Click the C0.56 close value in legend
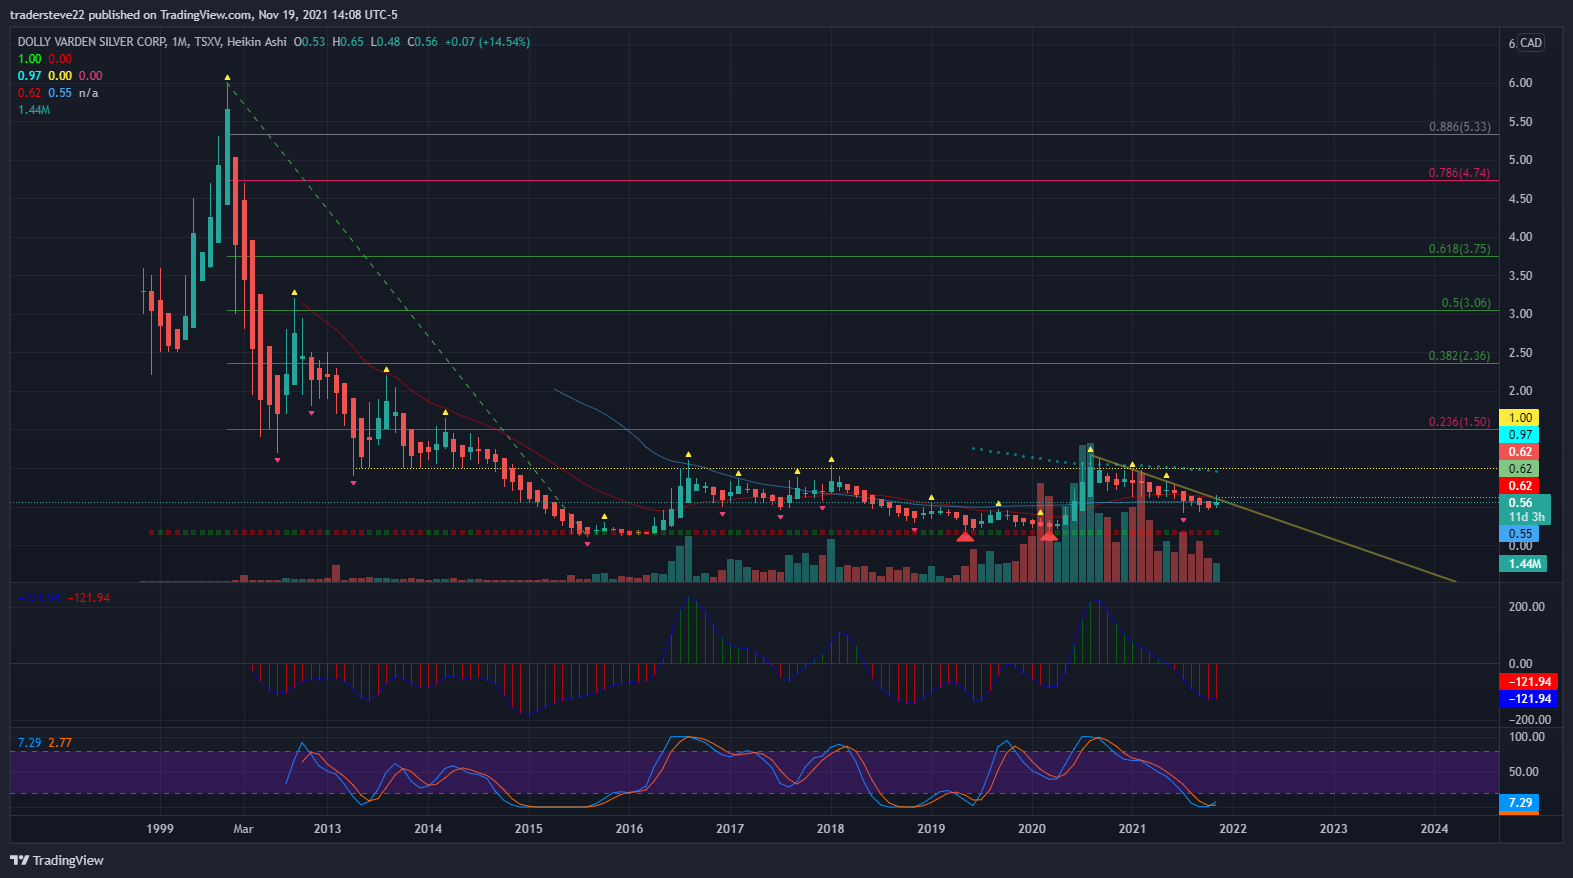1573x878 pixels. [x=422, y=42]
